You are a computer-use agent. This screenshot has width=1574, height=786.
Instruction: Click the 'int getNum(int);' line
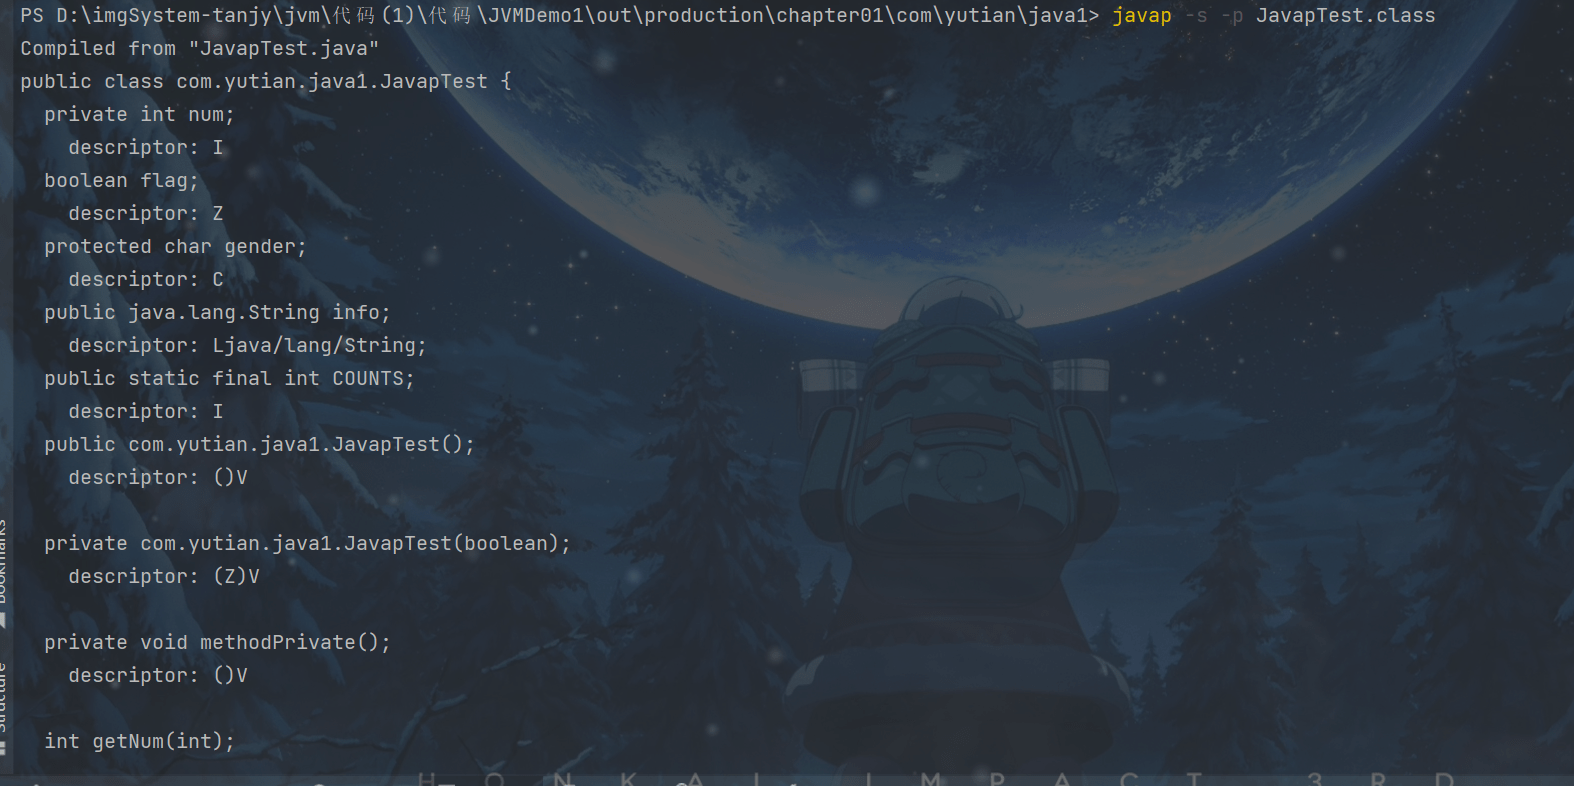[139, 742]
